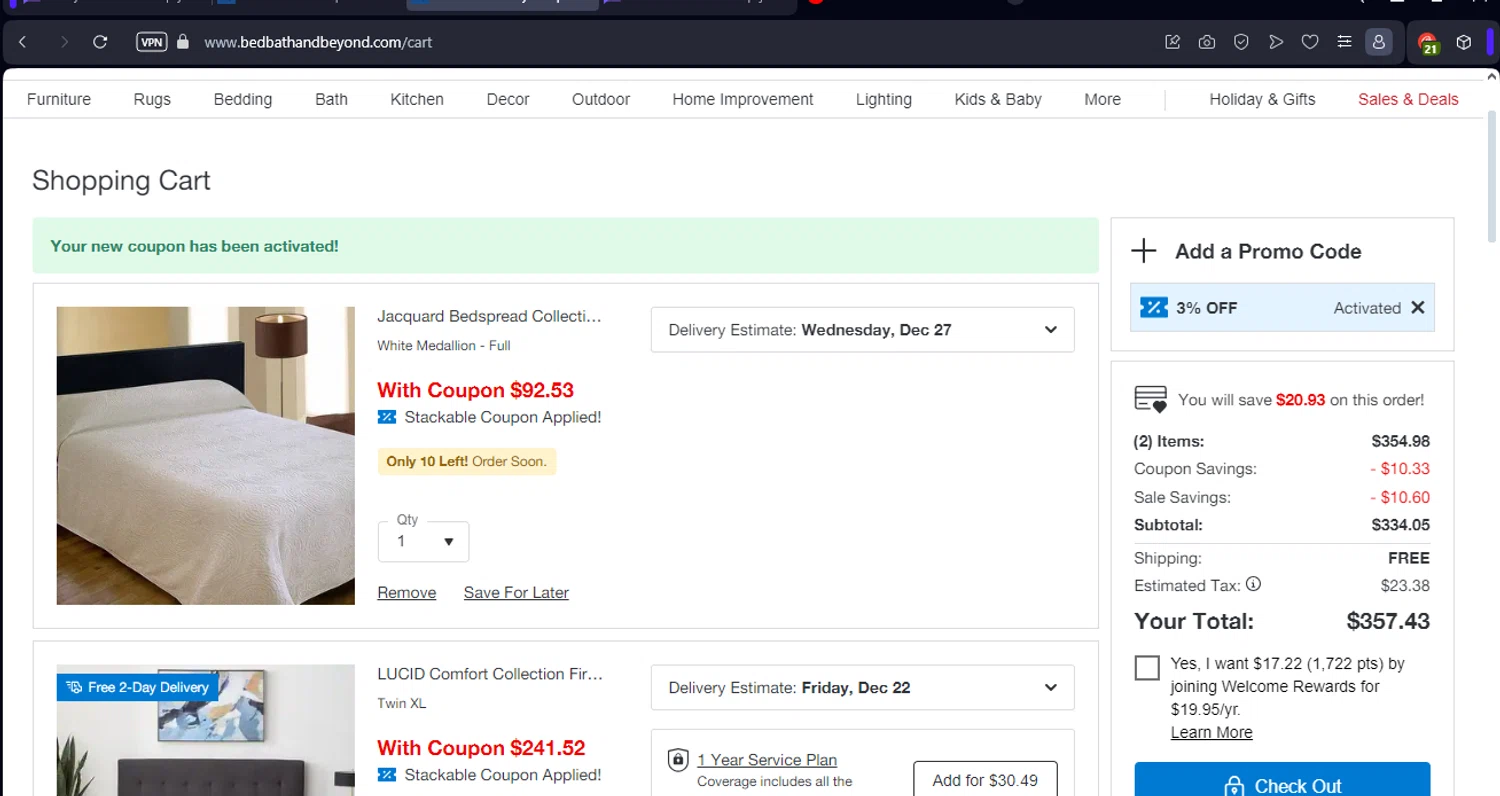Open the Bath category
The height and width of the screenshot is (796, 1500).
(x=331, y=99)
